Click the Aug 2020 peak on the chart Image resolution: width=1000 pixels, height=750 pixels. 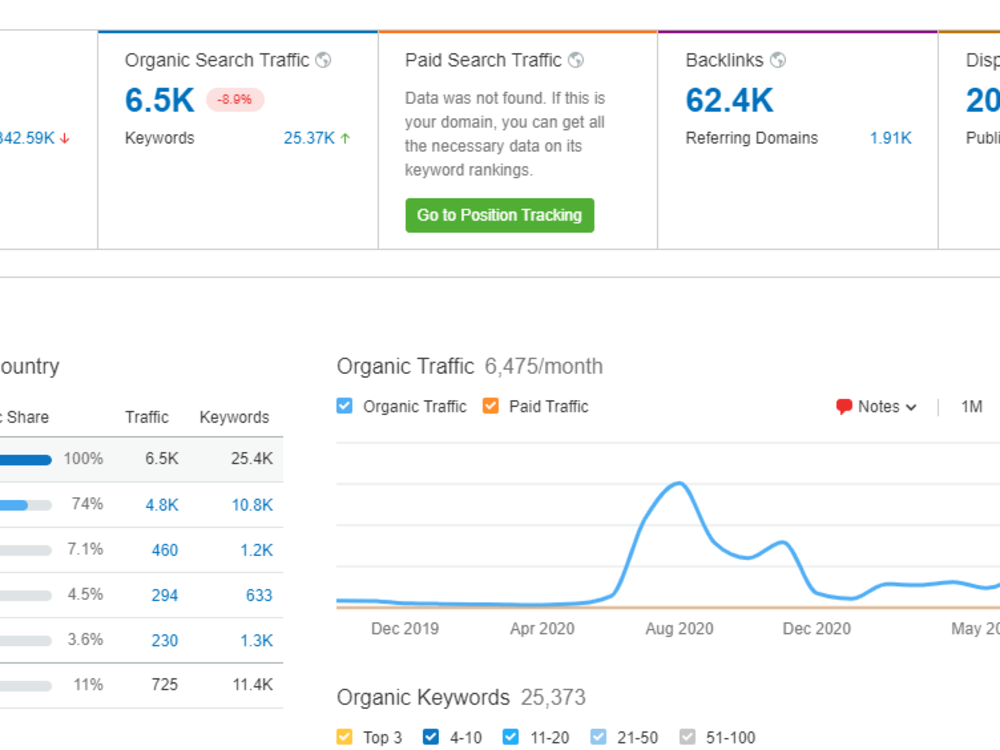679,483
